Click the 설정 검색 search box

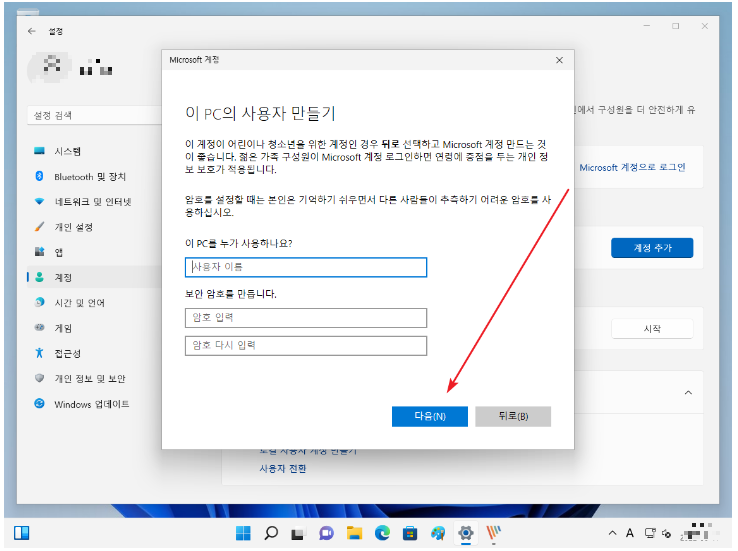[94, 115]
